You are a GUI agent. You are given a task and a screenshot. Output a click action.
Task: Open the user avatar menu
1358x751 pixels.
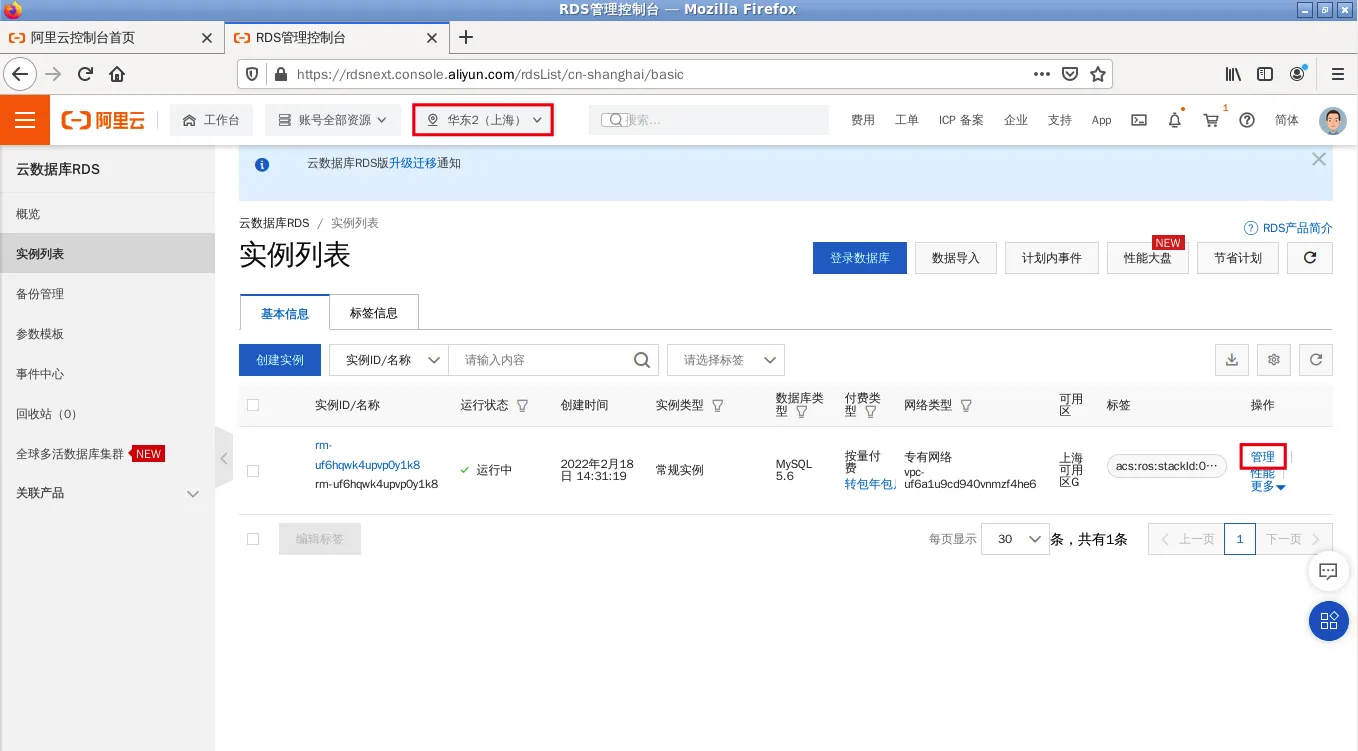(1333, 121)
